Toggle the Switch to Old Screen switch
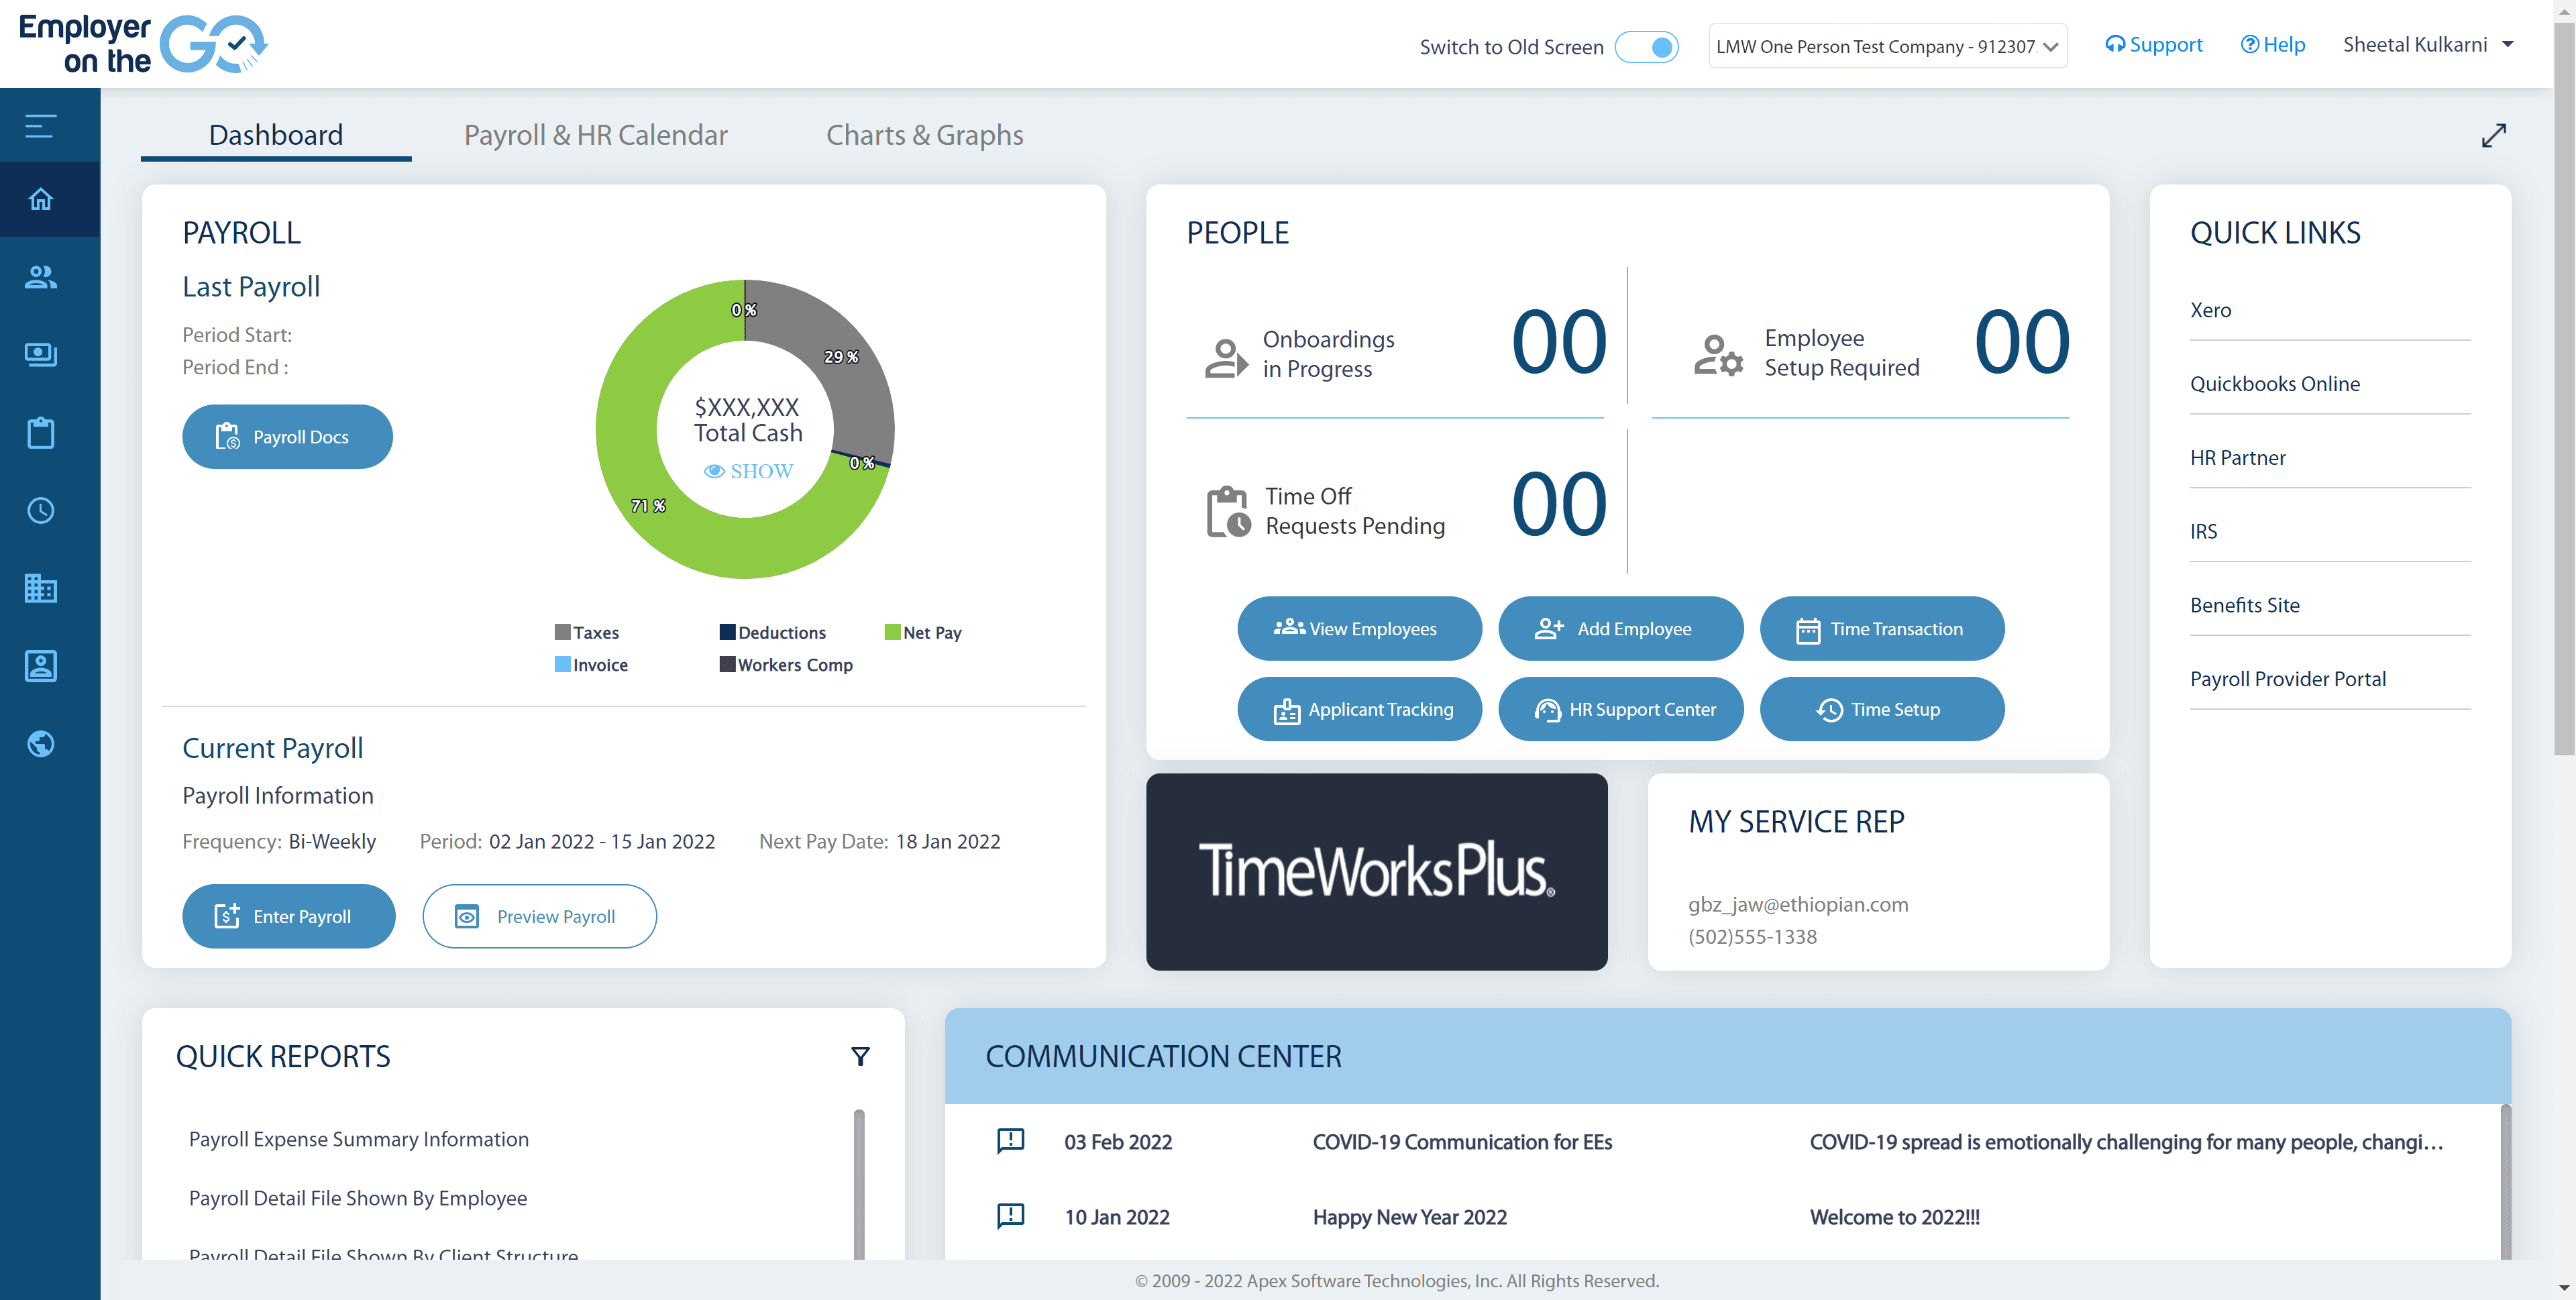The image size is (2576, 1300). [1648, 46]
